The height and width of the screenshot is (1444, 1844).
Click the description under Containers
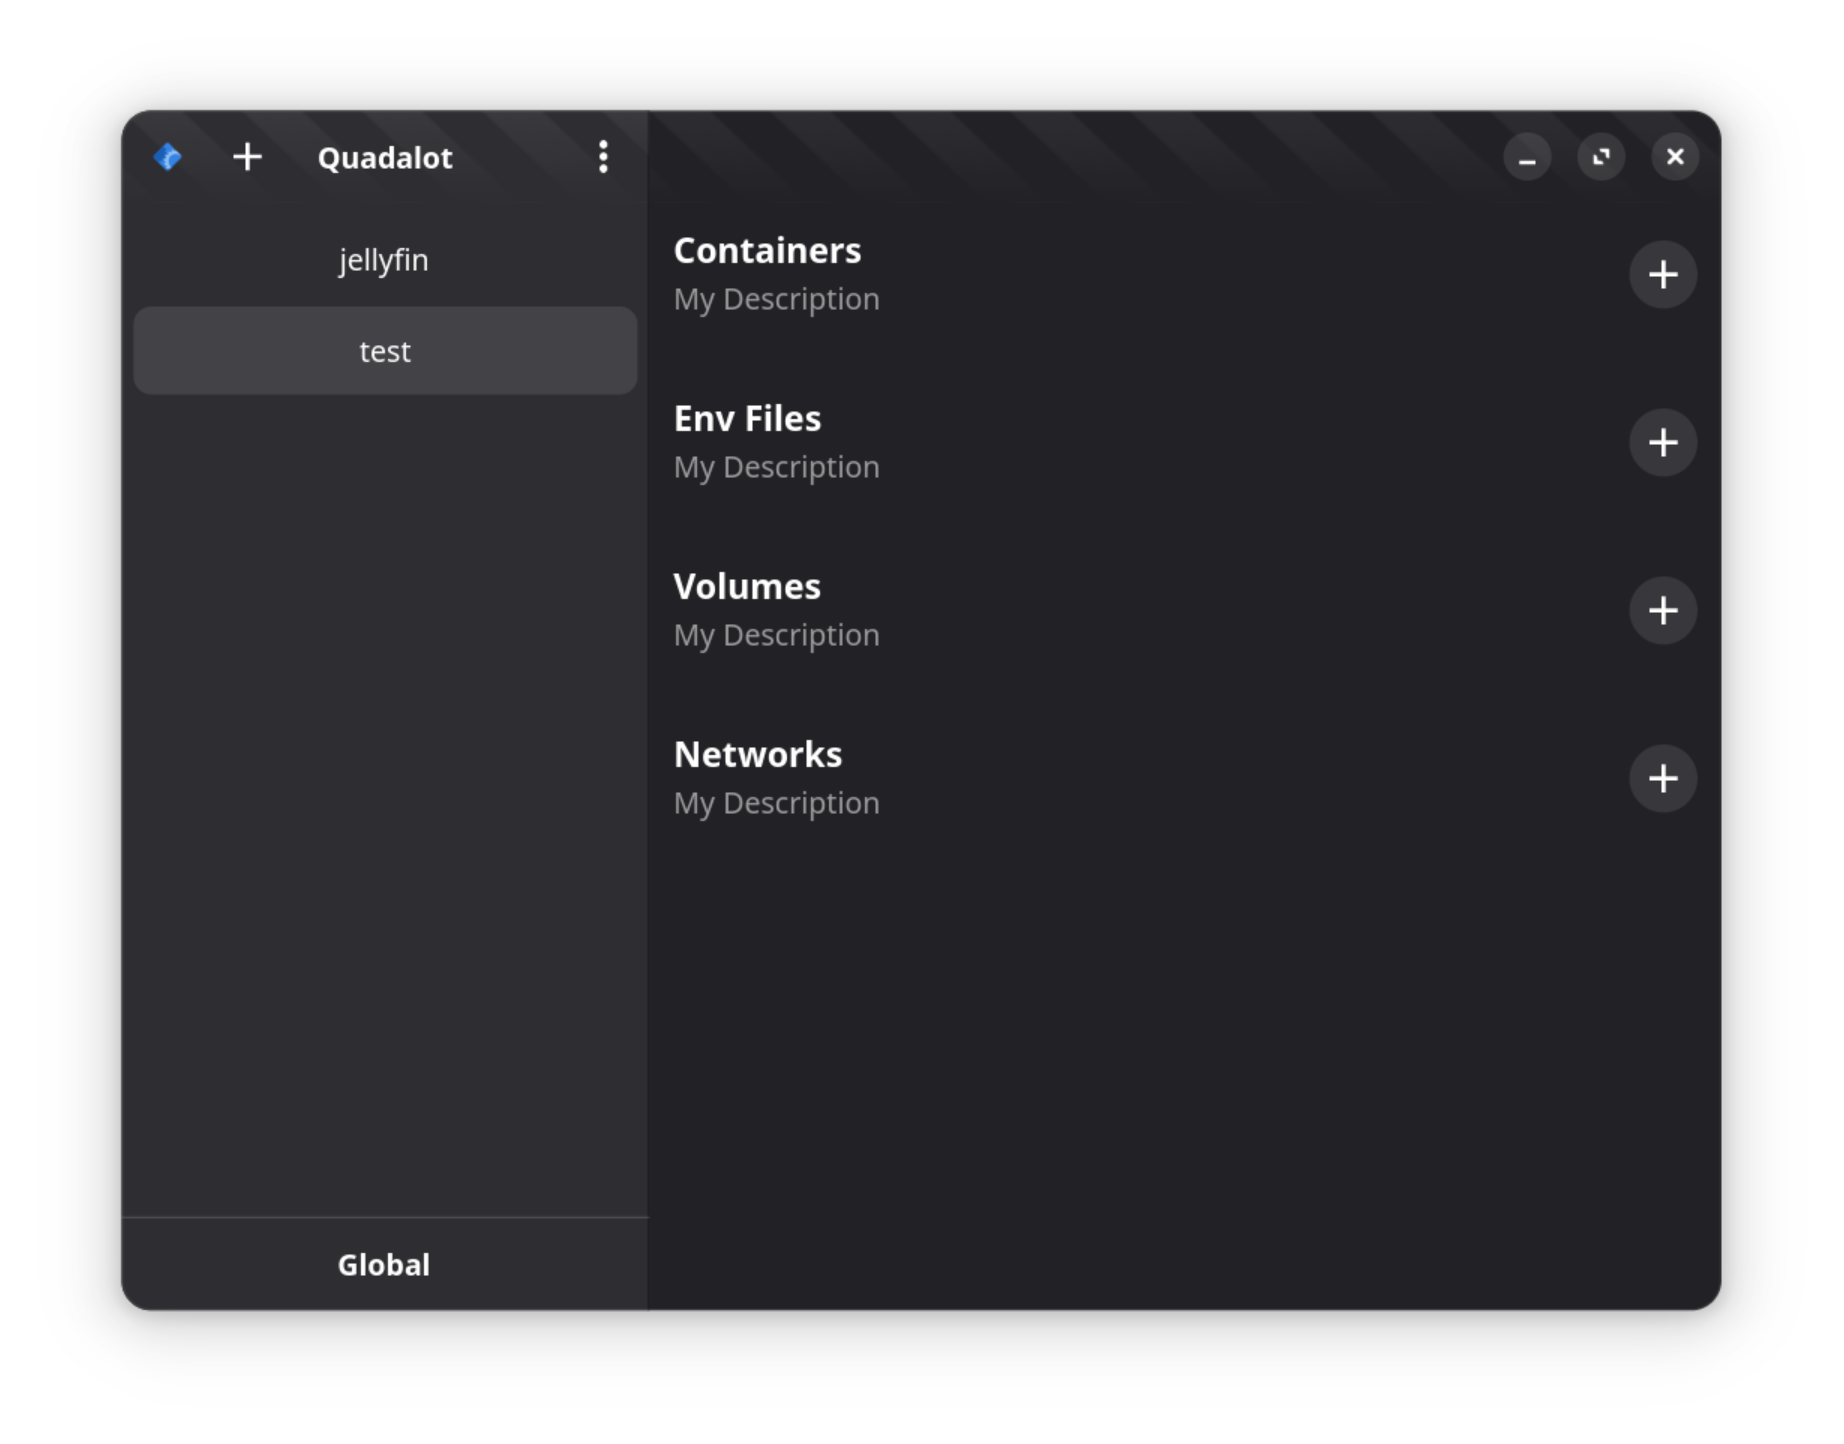pyautogui.click(x=777, y=299)
